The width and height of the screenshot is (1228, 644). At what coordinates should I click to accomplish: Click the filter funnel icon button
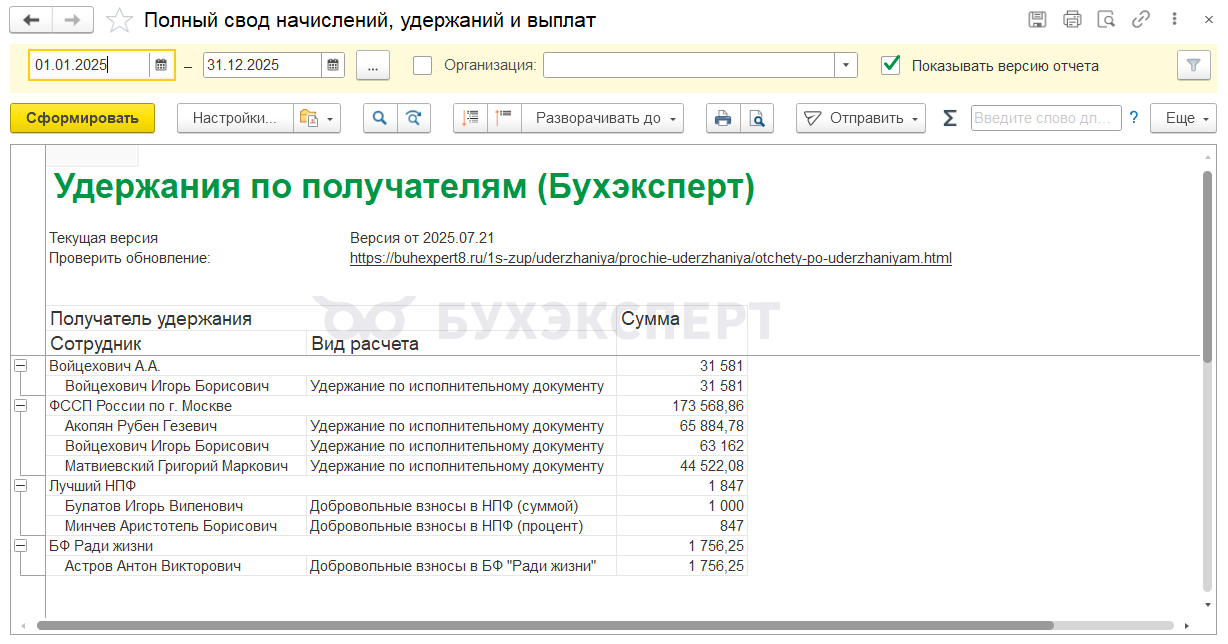tap(1193, 65)
